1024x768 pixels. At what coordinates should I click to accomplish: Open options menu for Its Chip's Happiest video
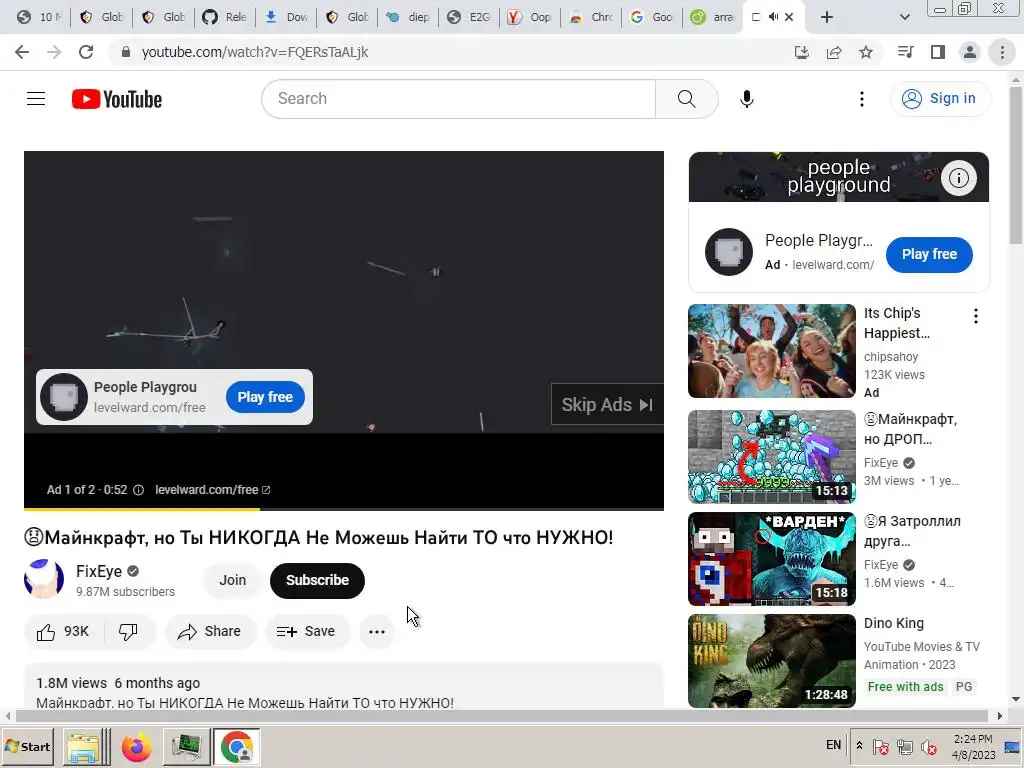976,317
